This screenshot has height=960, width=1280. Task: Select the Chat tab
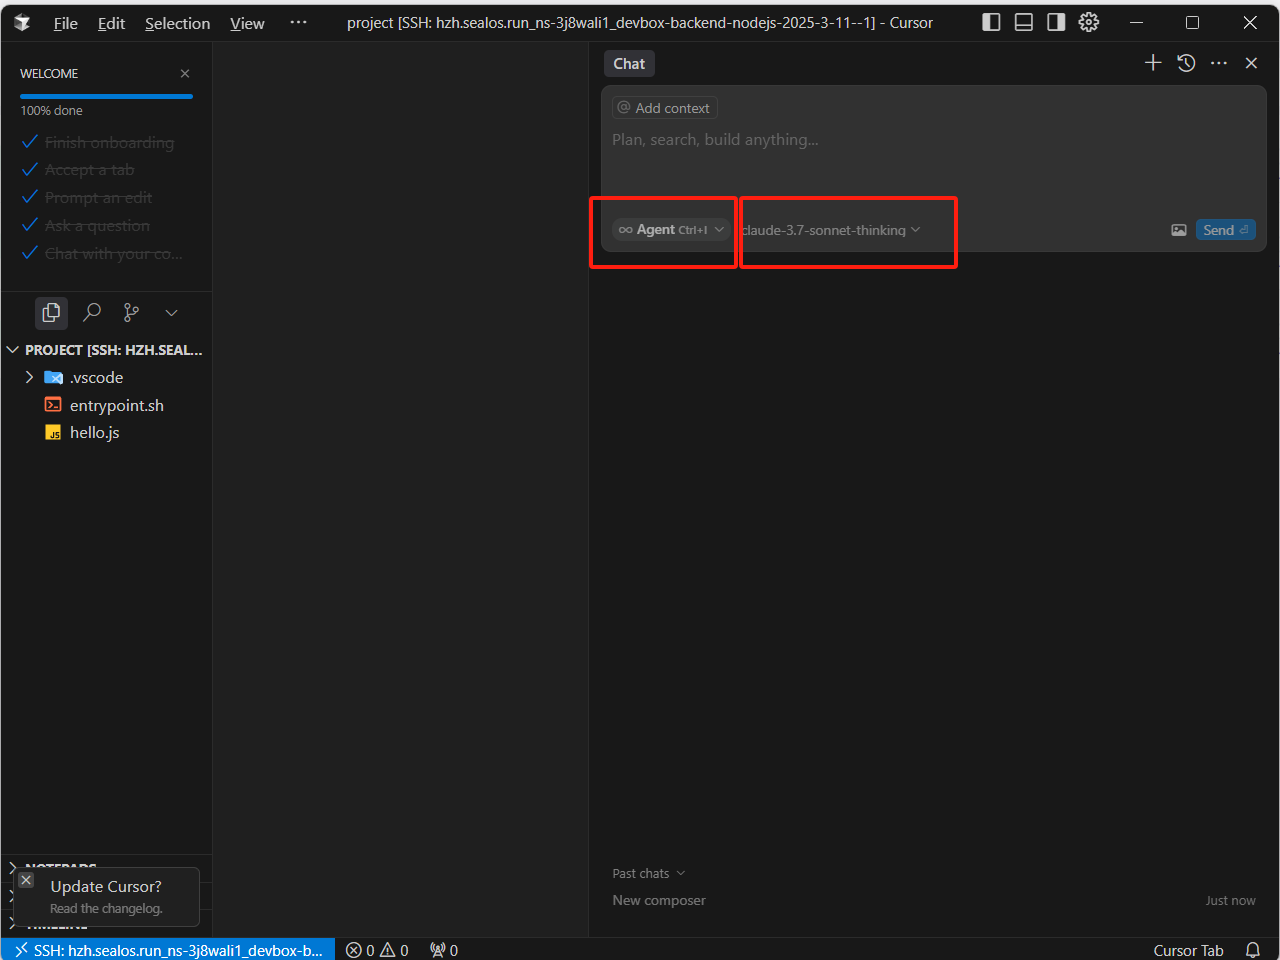click(x=628, y=63)
